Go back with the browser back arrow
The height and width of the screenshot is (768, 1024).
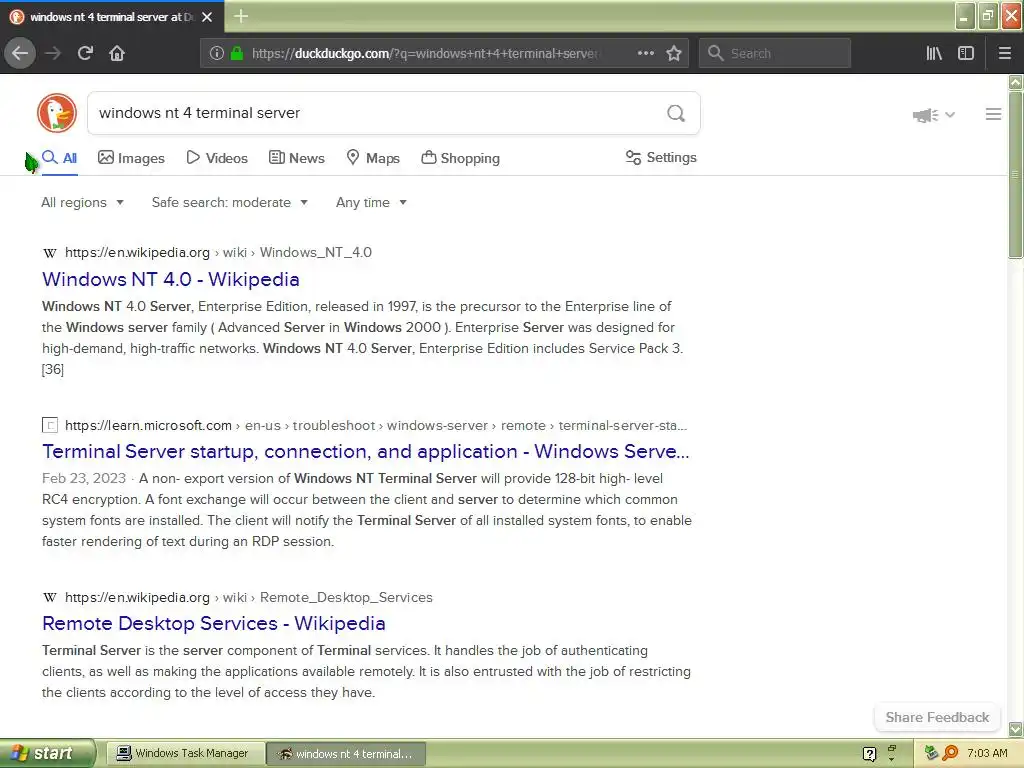(20, 53)
